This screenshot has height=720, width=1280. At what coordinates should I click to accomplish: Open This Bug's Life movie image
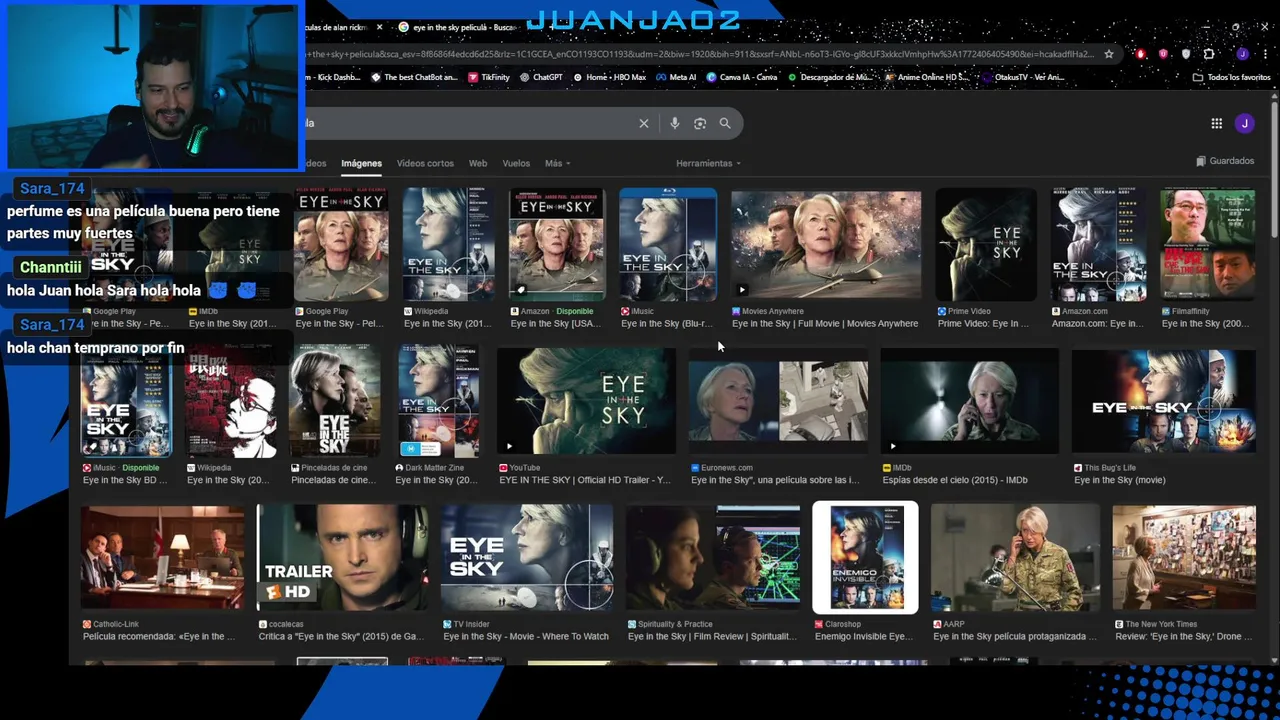pyautogui.click(x=1164, y=401)
